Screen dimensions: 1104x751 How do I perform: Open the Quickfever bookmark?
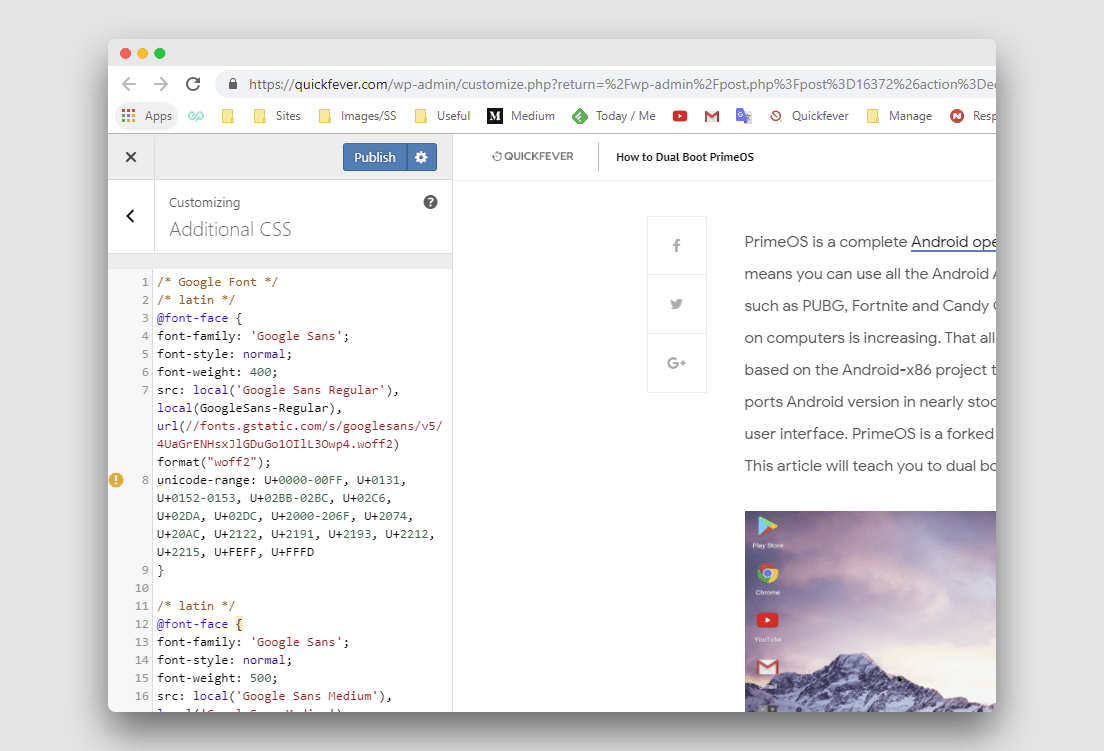pos(808,116)
